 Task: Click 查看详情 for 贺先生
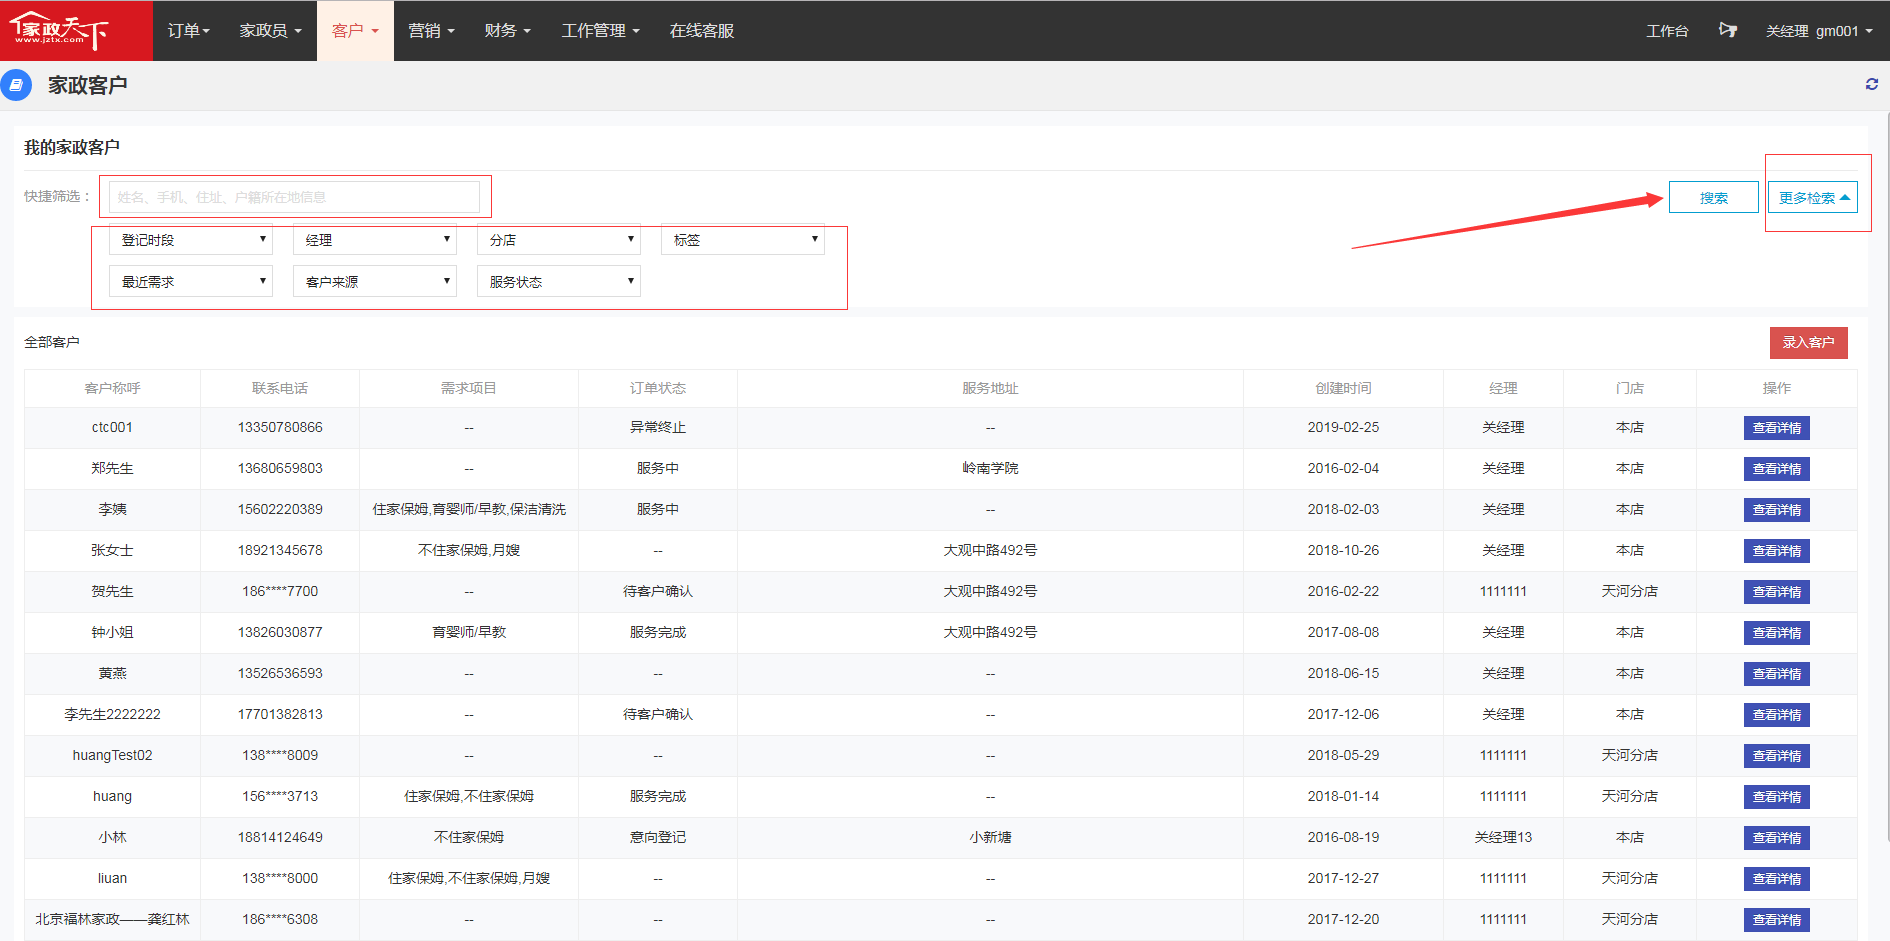[x=1776, y=592]
